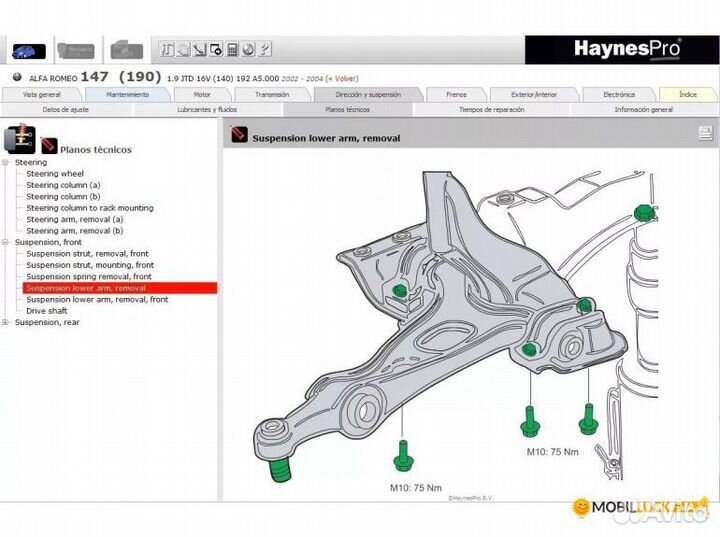Click the diagonal measuring tool toolbar icon
This screenshot has height=537, width=720.
199,49
